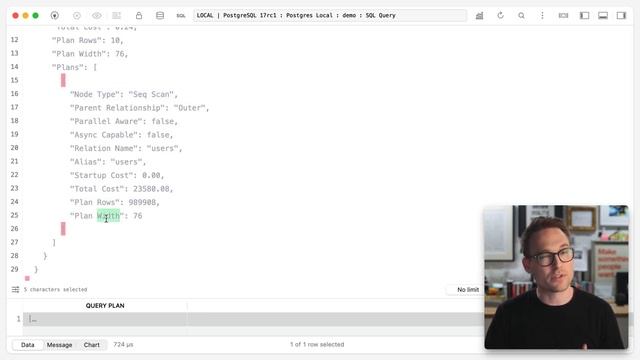Open the No limit dropdown
This screenshot has width=640, height=360.
coord(468,289)
